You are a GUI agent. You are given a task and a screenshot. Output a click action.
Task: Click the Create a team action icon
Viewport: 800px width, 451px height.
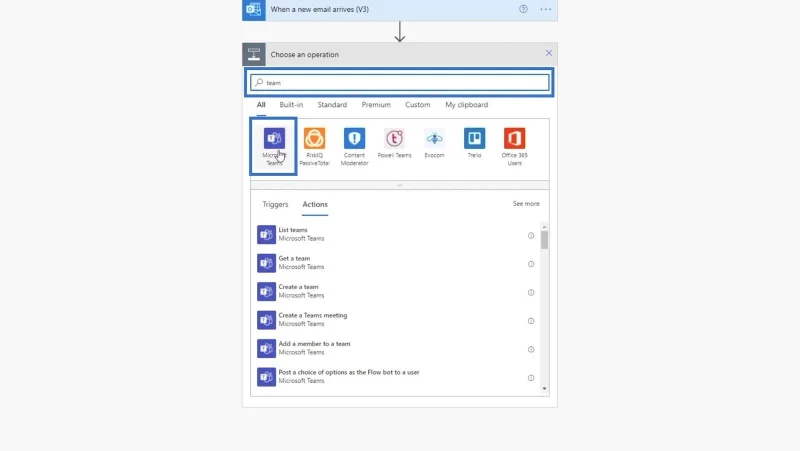click(266, 292)
